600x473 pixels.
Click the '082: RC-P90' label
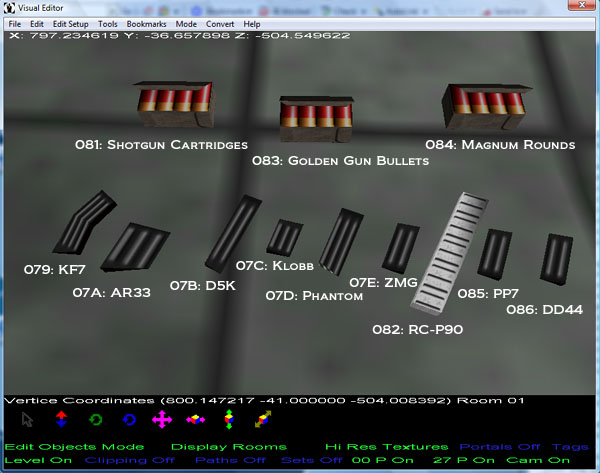[x=417, y=329]
